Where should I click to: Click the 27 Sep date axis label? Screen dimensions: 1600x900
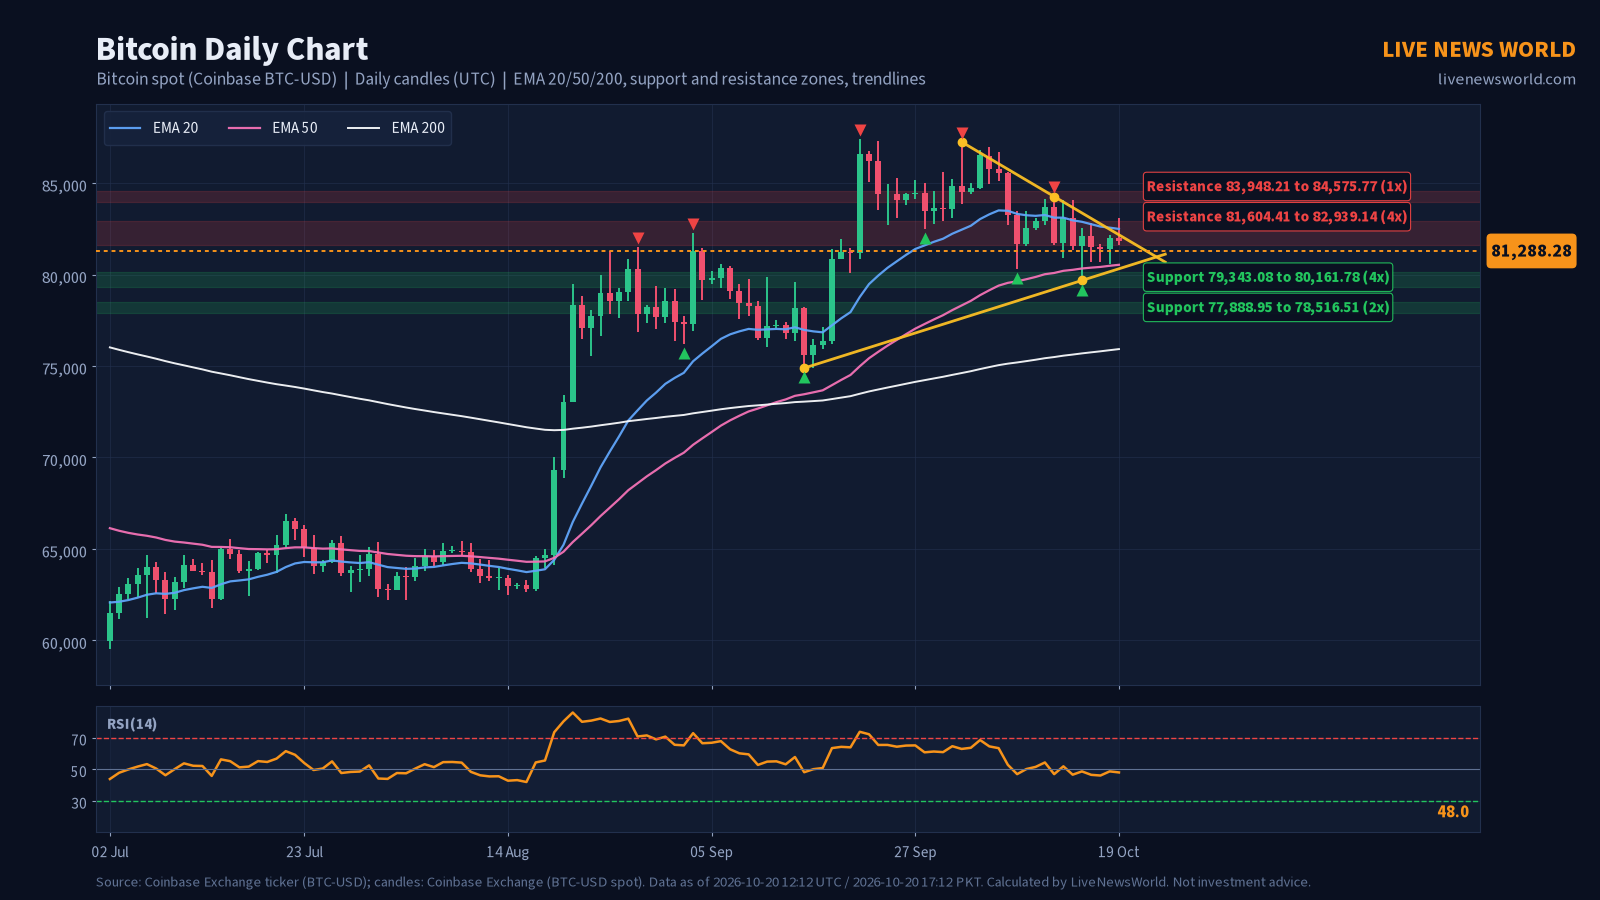915,852
